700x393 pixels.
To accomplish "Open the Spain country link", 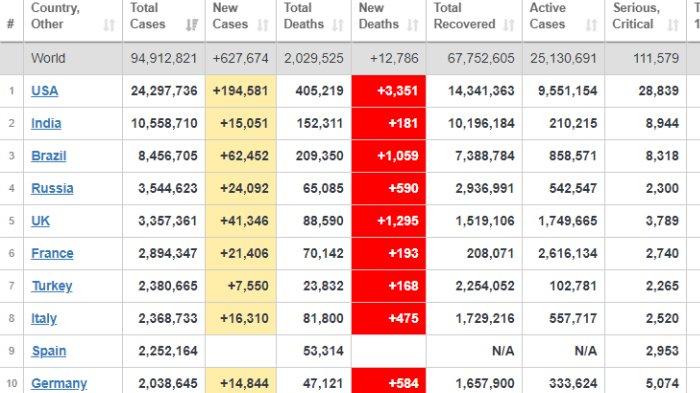I will [x=49, y=351].
